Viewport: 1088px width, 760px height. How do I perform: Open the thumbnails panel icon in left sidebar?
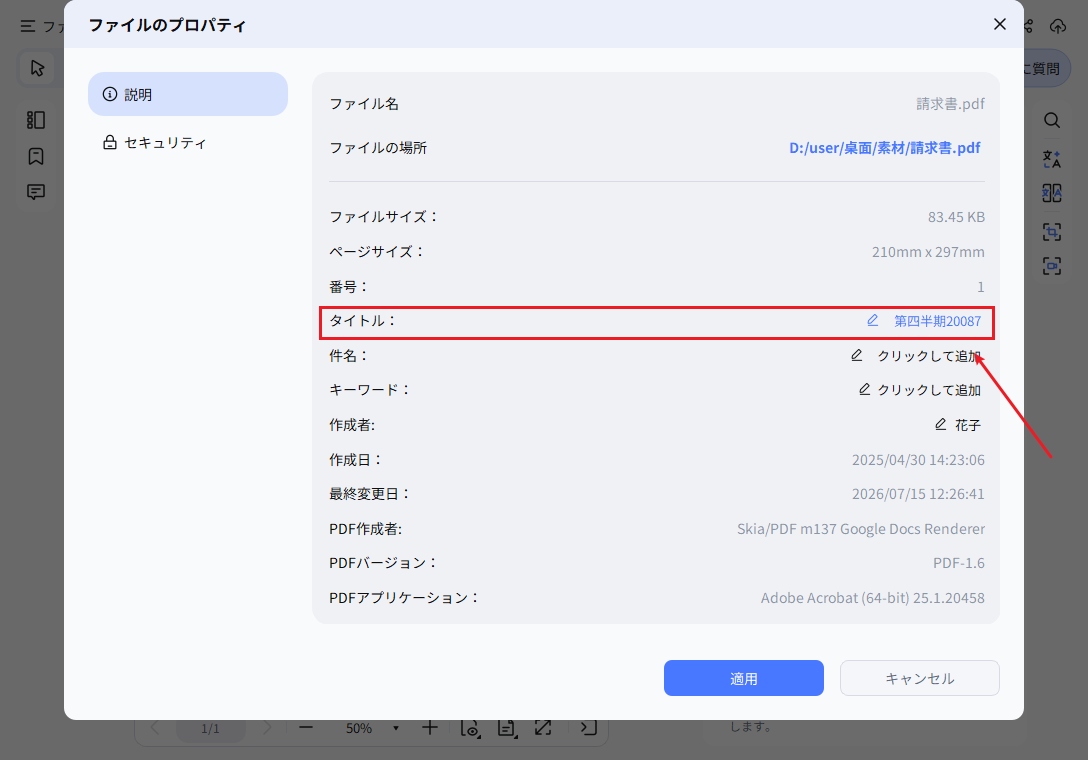tap(36, 120)
